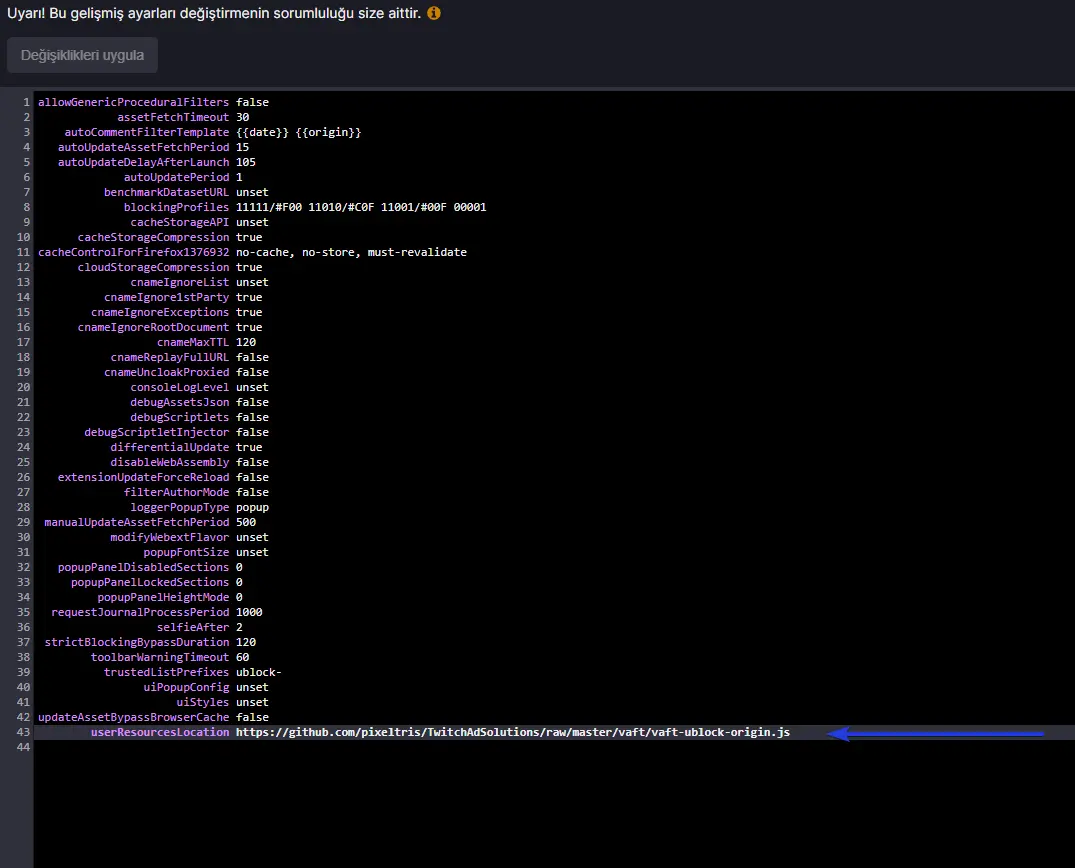Click the cnameIgnoreList unset value
1075x868 pixels.
[252, 282]
